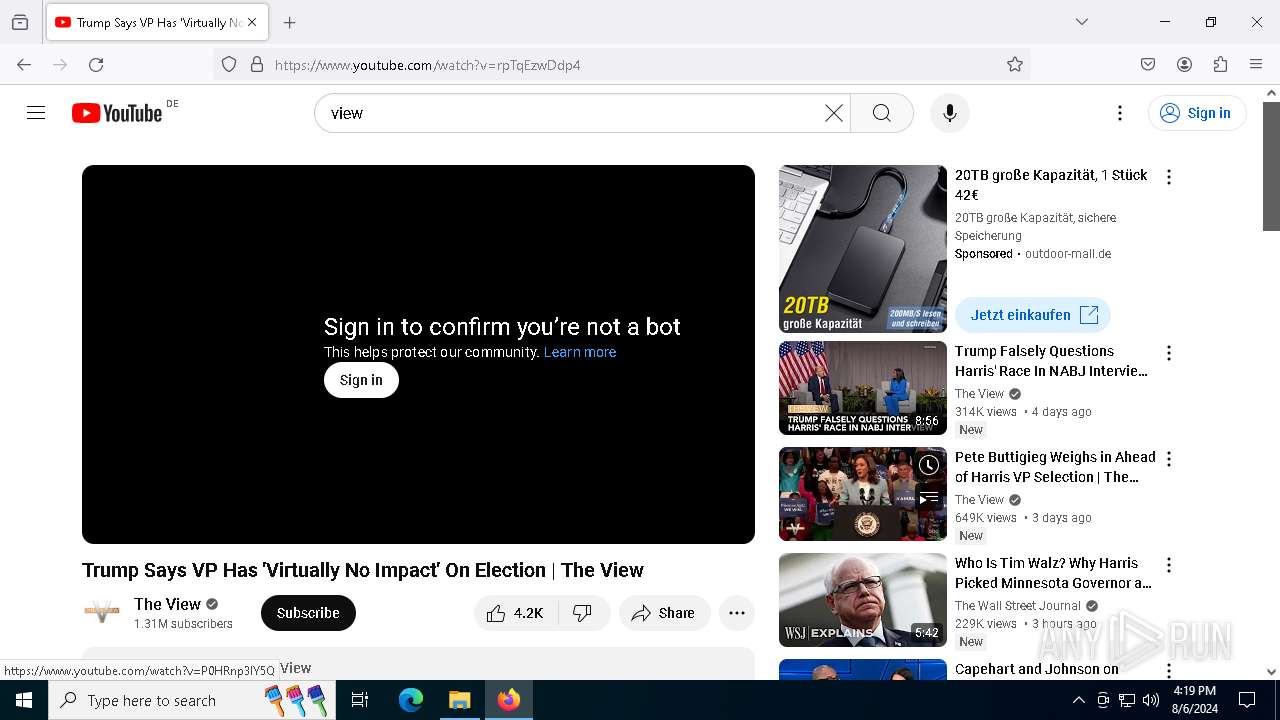Open The View channel name
This screenshot has width=1280, height=720.
167,604
